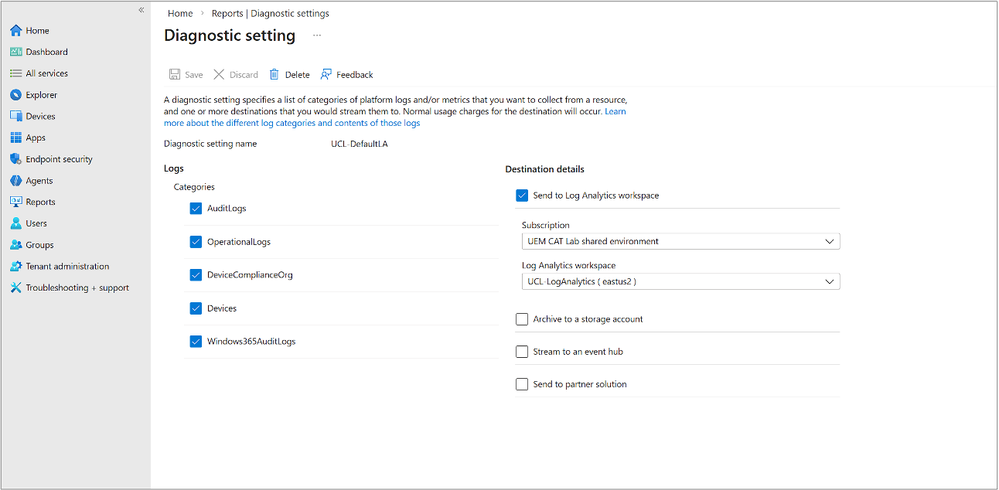The image size is (999, 490).
Task: Toggle the Windows365AuditLogs checkbox
Action: pyautogui.click(x=196, y=341)
